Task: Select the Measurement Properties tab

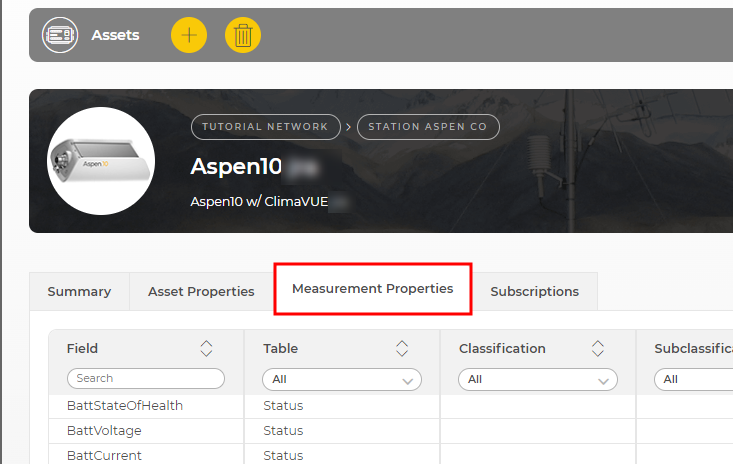Action: [373, 289]
